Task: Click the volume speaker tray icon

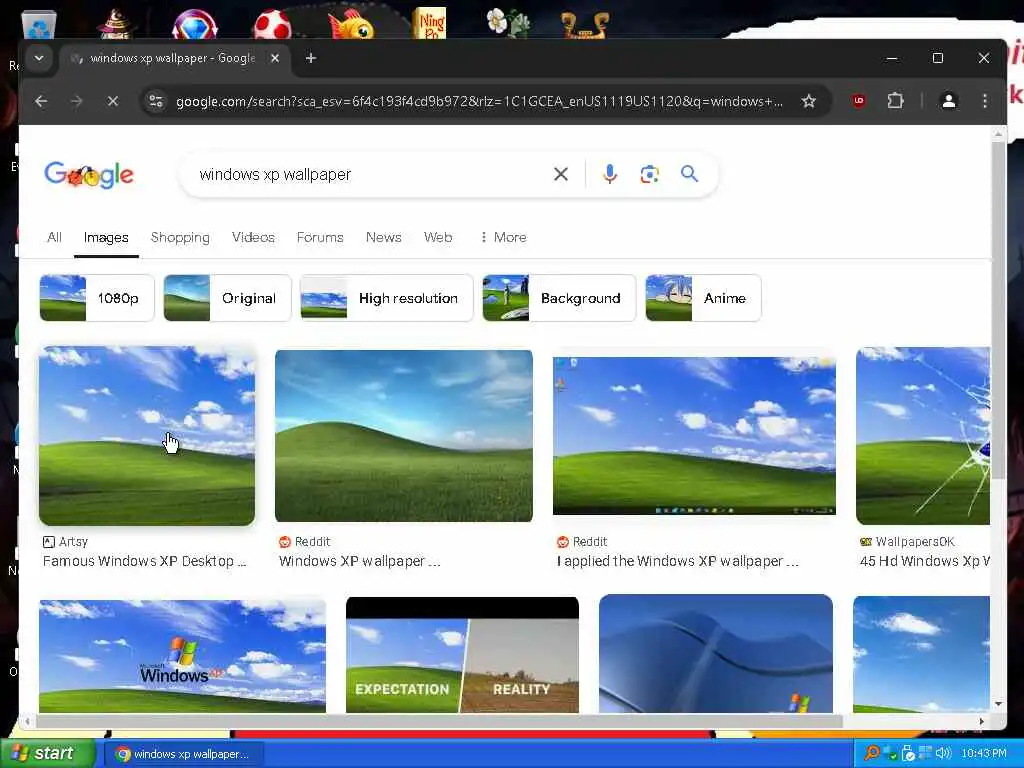Action: point(943,753)
